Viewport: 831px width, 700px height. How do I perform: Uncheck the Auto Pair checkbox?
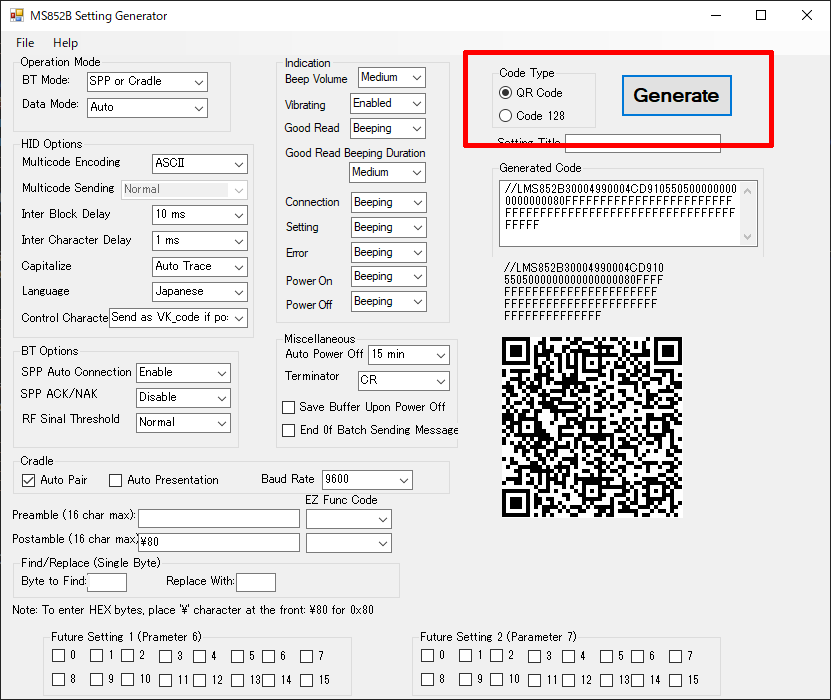click(29, 480)
